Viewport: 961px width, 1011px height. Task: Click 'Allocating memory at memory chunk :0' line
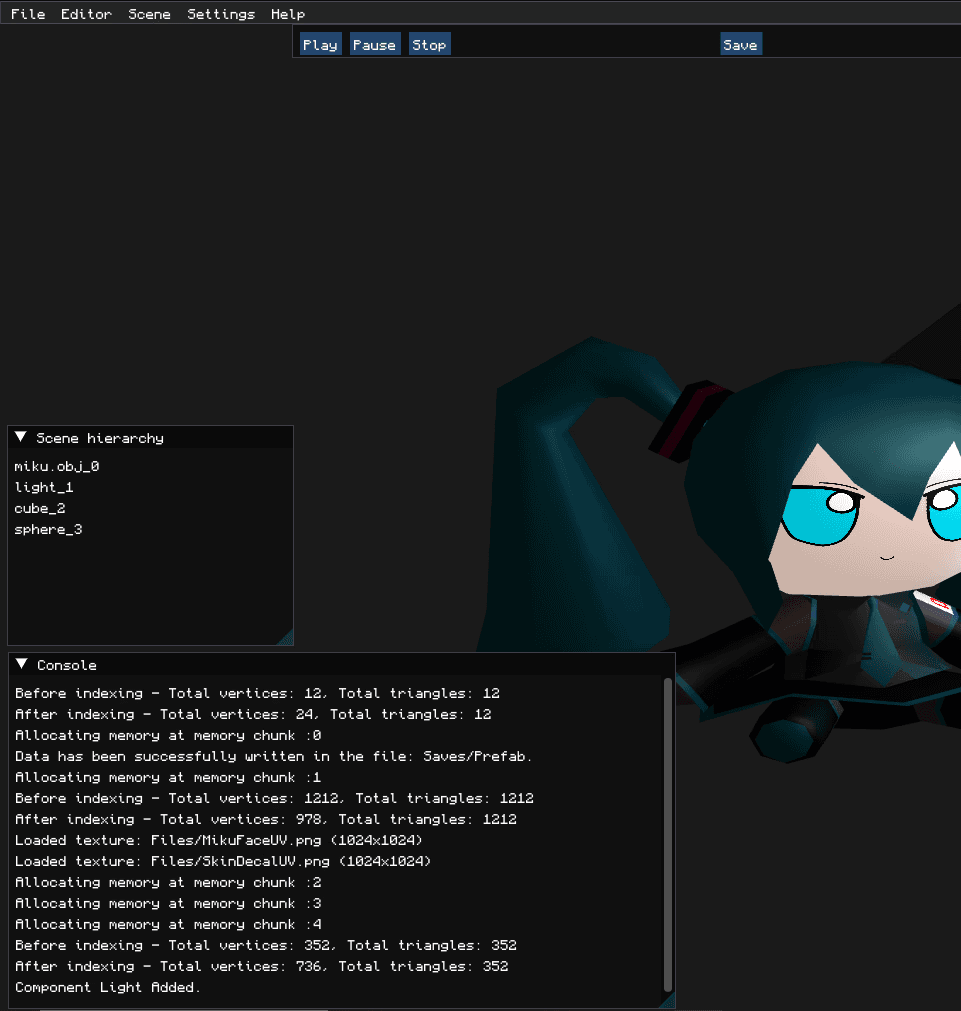(168, 735)
